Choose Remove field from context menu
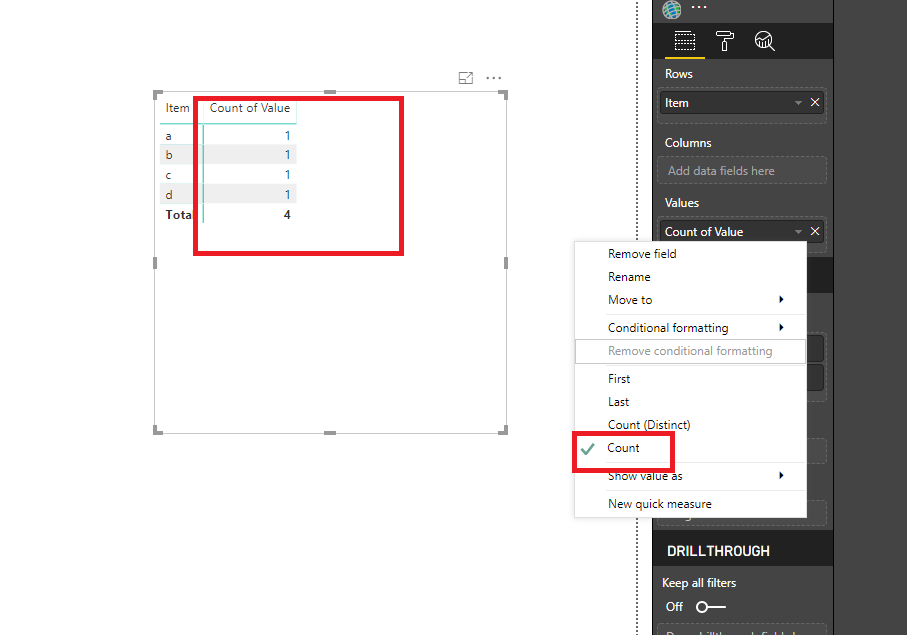 click(691, 254)
